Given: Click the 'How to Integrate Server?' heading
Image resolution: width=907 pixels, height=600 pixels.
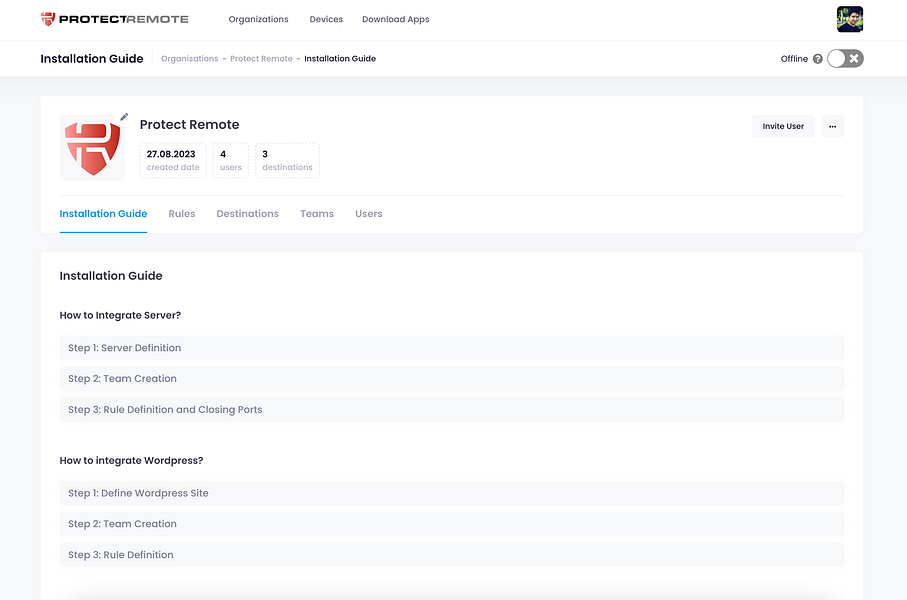Looking at the screenshot, I should tap(120, 315).
